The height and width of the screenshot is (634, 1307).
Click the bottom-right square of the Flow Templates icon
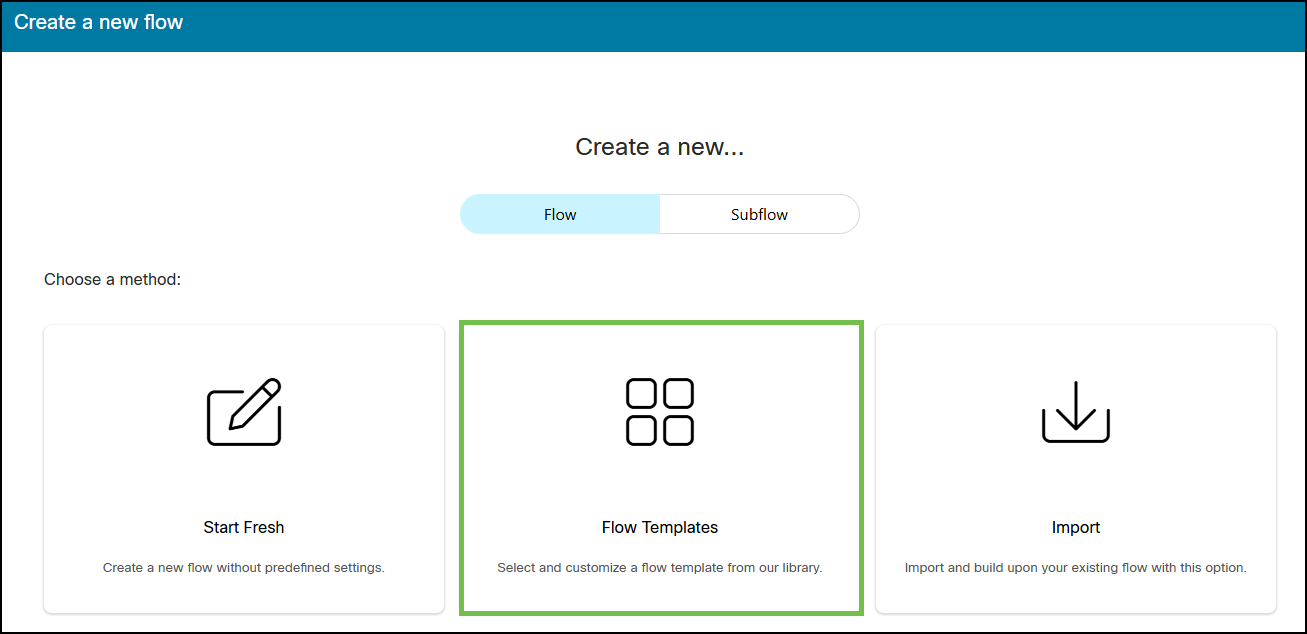679,430
